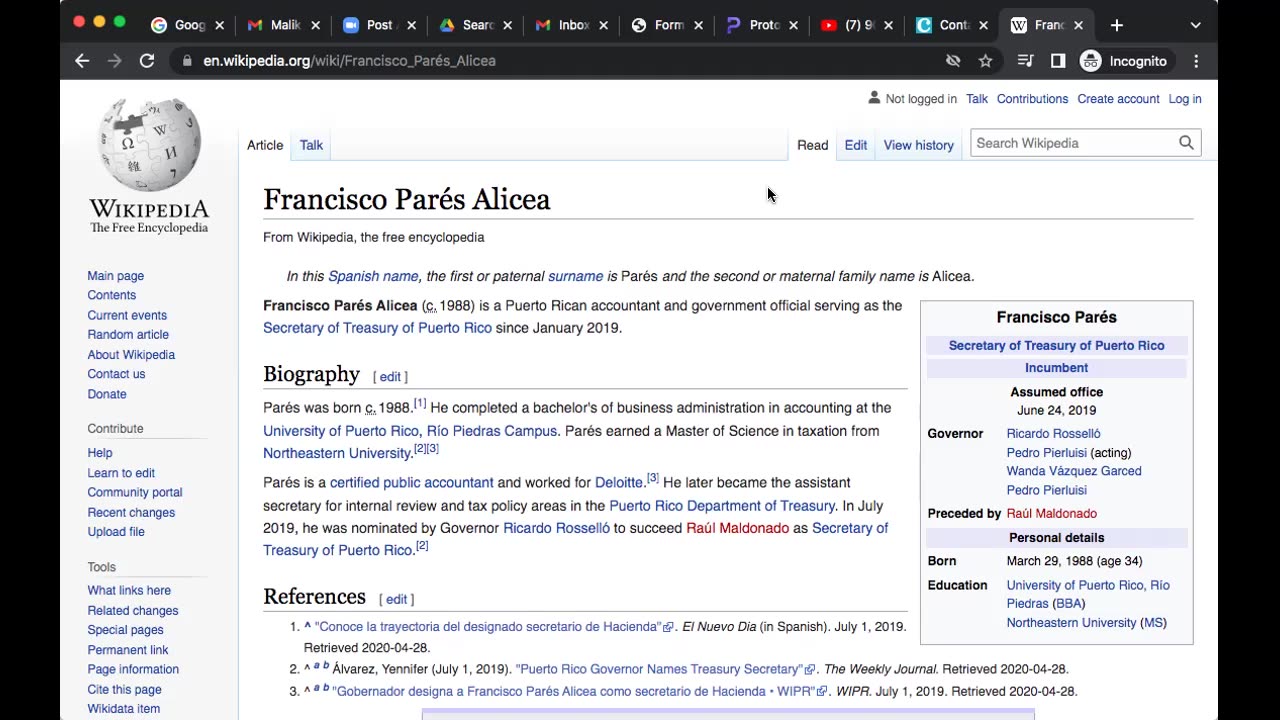Open Recent changes in sidebar

131,513
